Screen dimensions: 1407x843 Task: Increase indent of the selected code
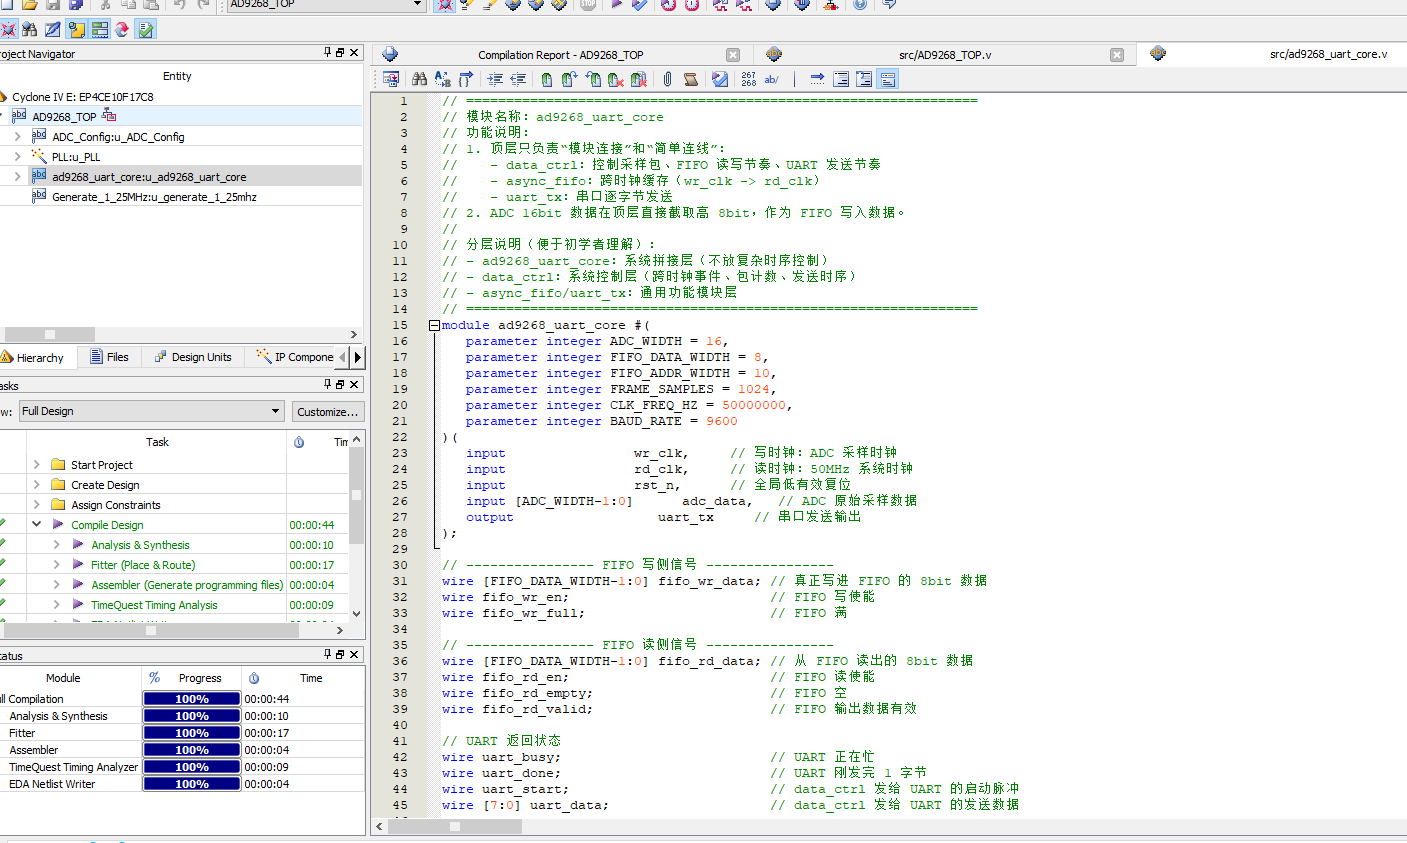[496, 79]
